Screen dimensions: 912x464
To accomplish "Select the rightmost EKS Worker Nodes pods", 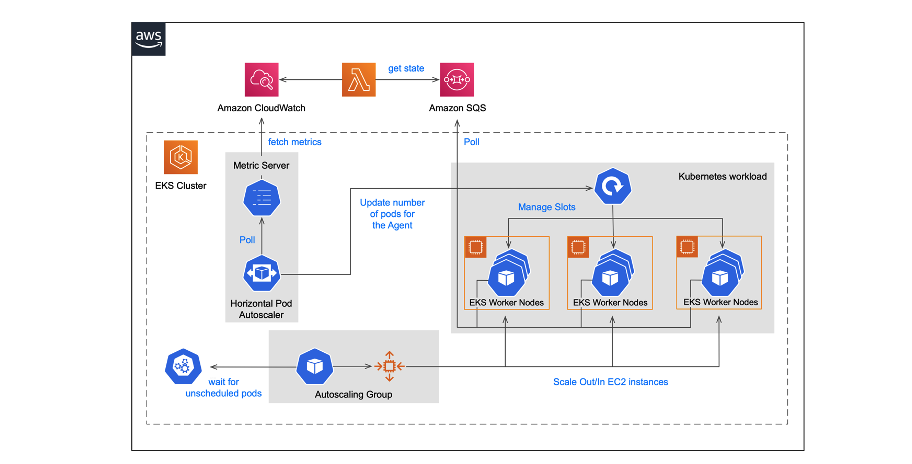I will pyautogui.click(x=720, y=274).
